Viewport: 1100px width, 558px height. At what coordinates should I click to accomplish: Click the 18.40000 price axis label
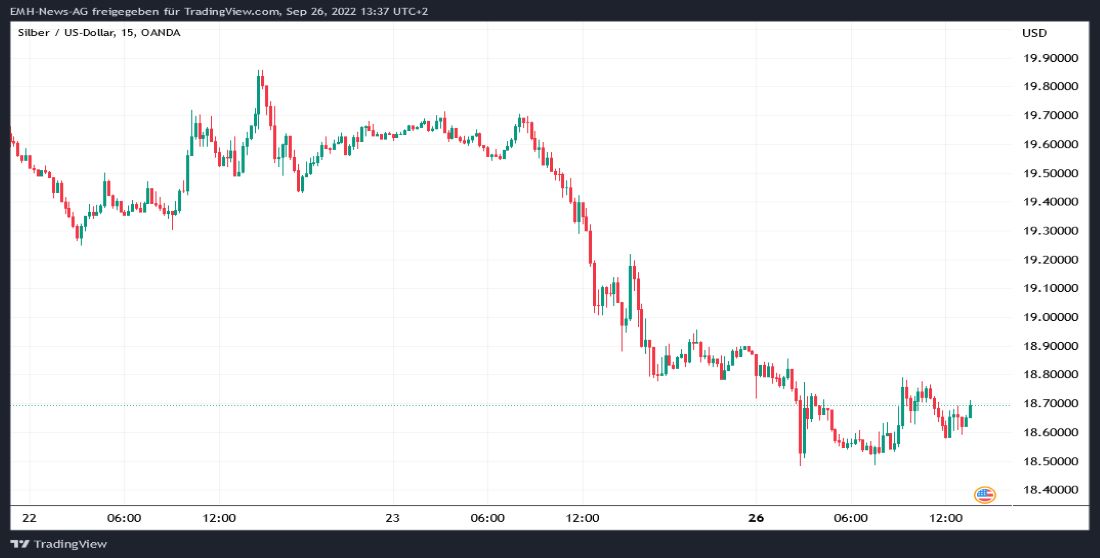pyautogui.click(x=1049, y=490)
